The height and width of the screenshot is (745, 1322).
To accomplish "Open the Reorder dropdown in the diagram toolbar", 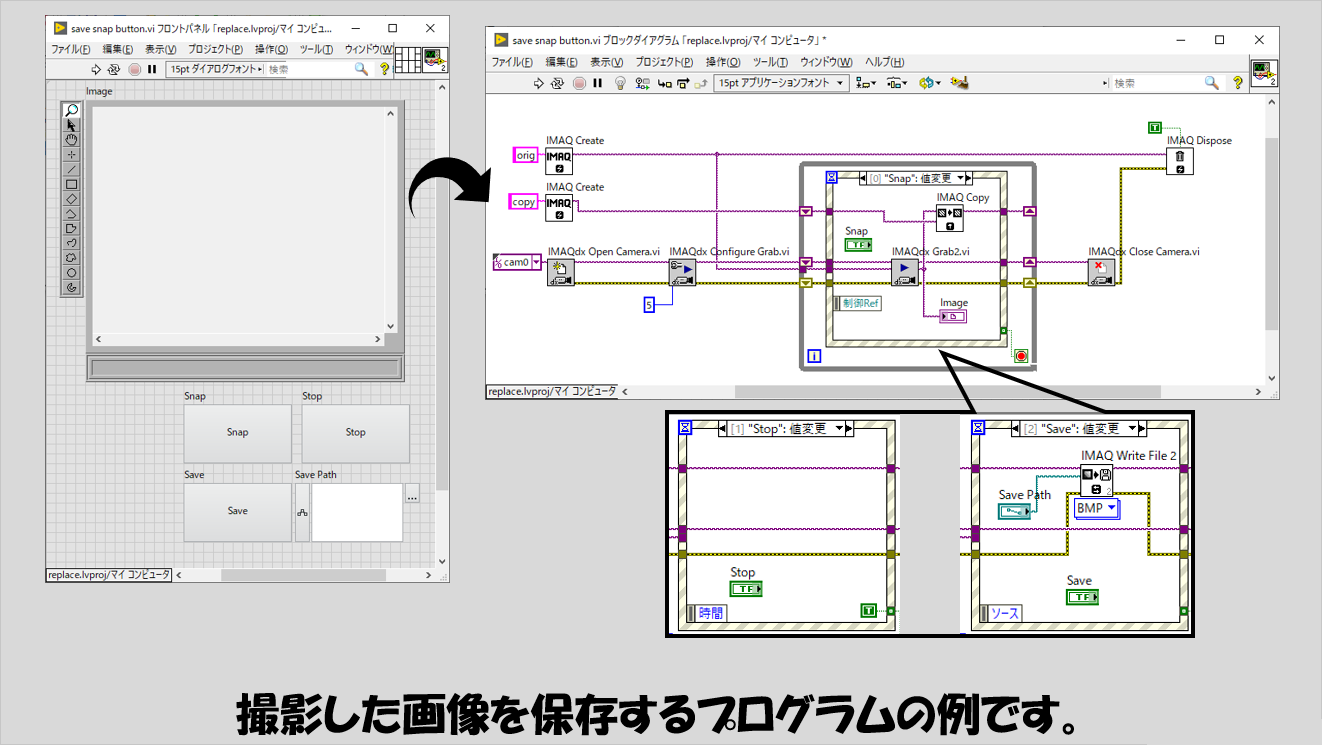I will pos(929,83).
